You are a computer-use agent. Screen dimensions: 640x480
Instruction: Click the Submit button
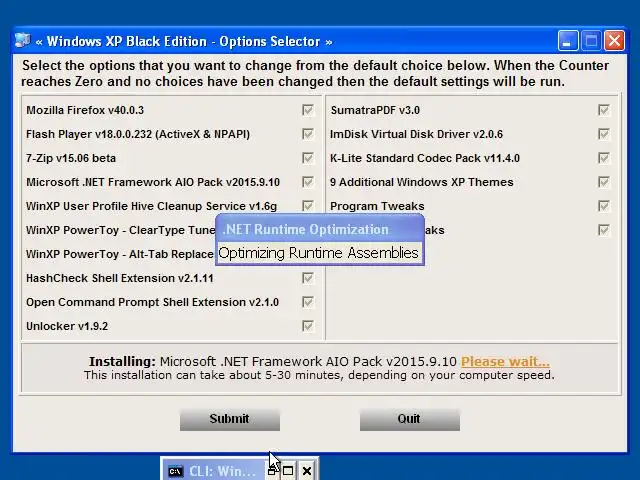[230, 419]
